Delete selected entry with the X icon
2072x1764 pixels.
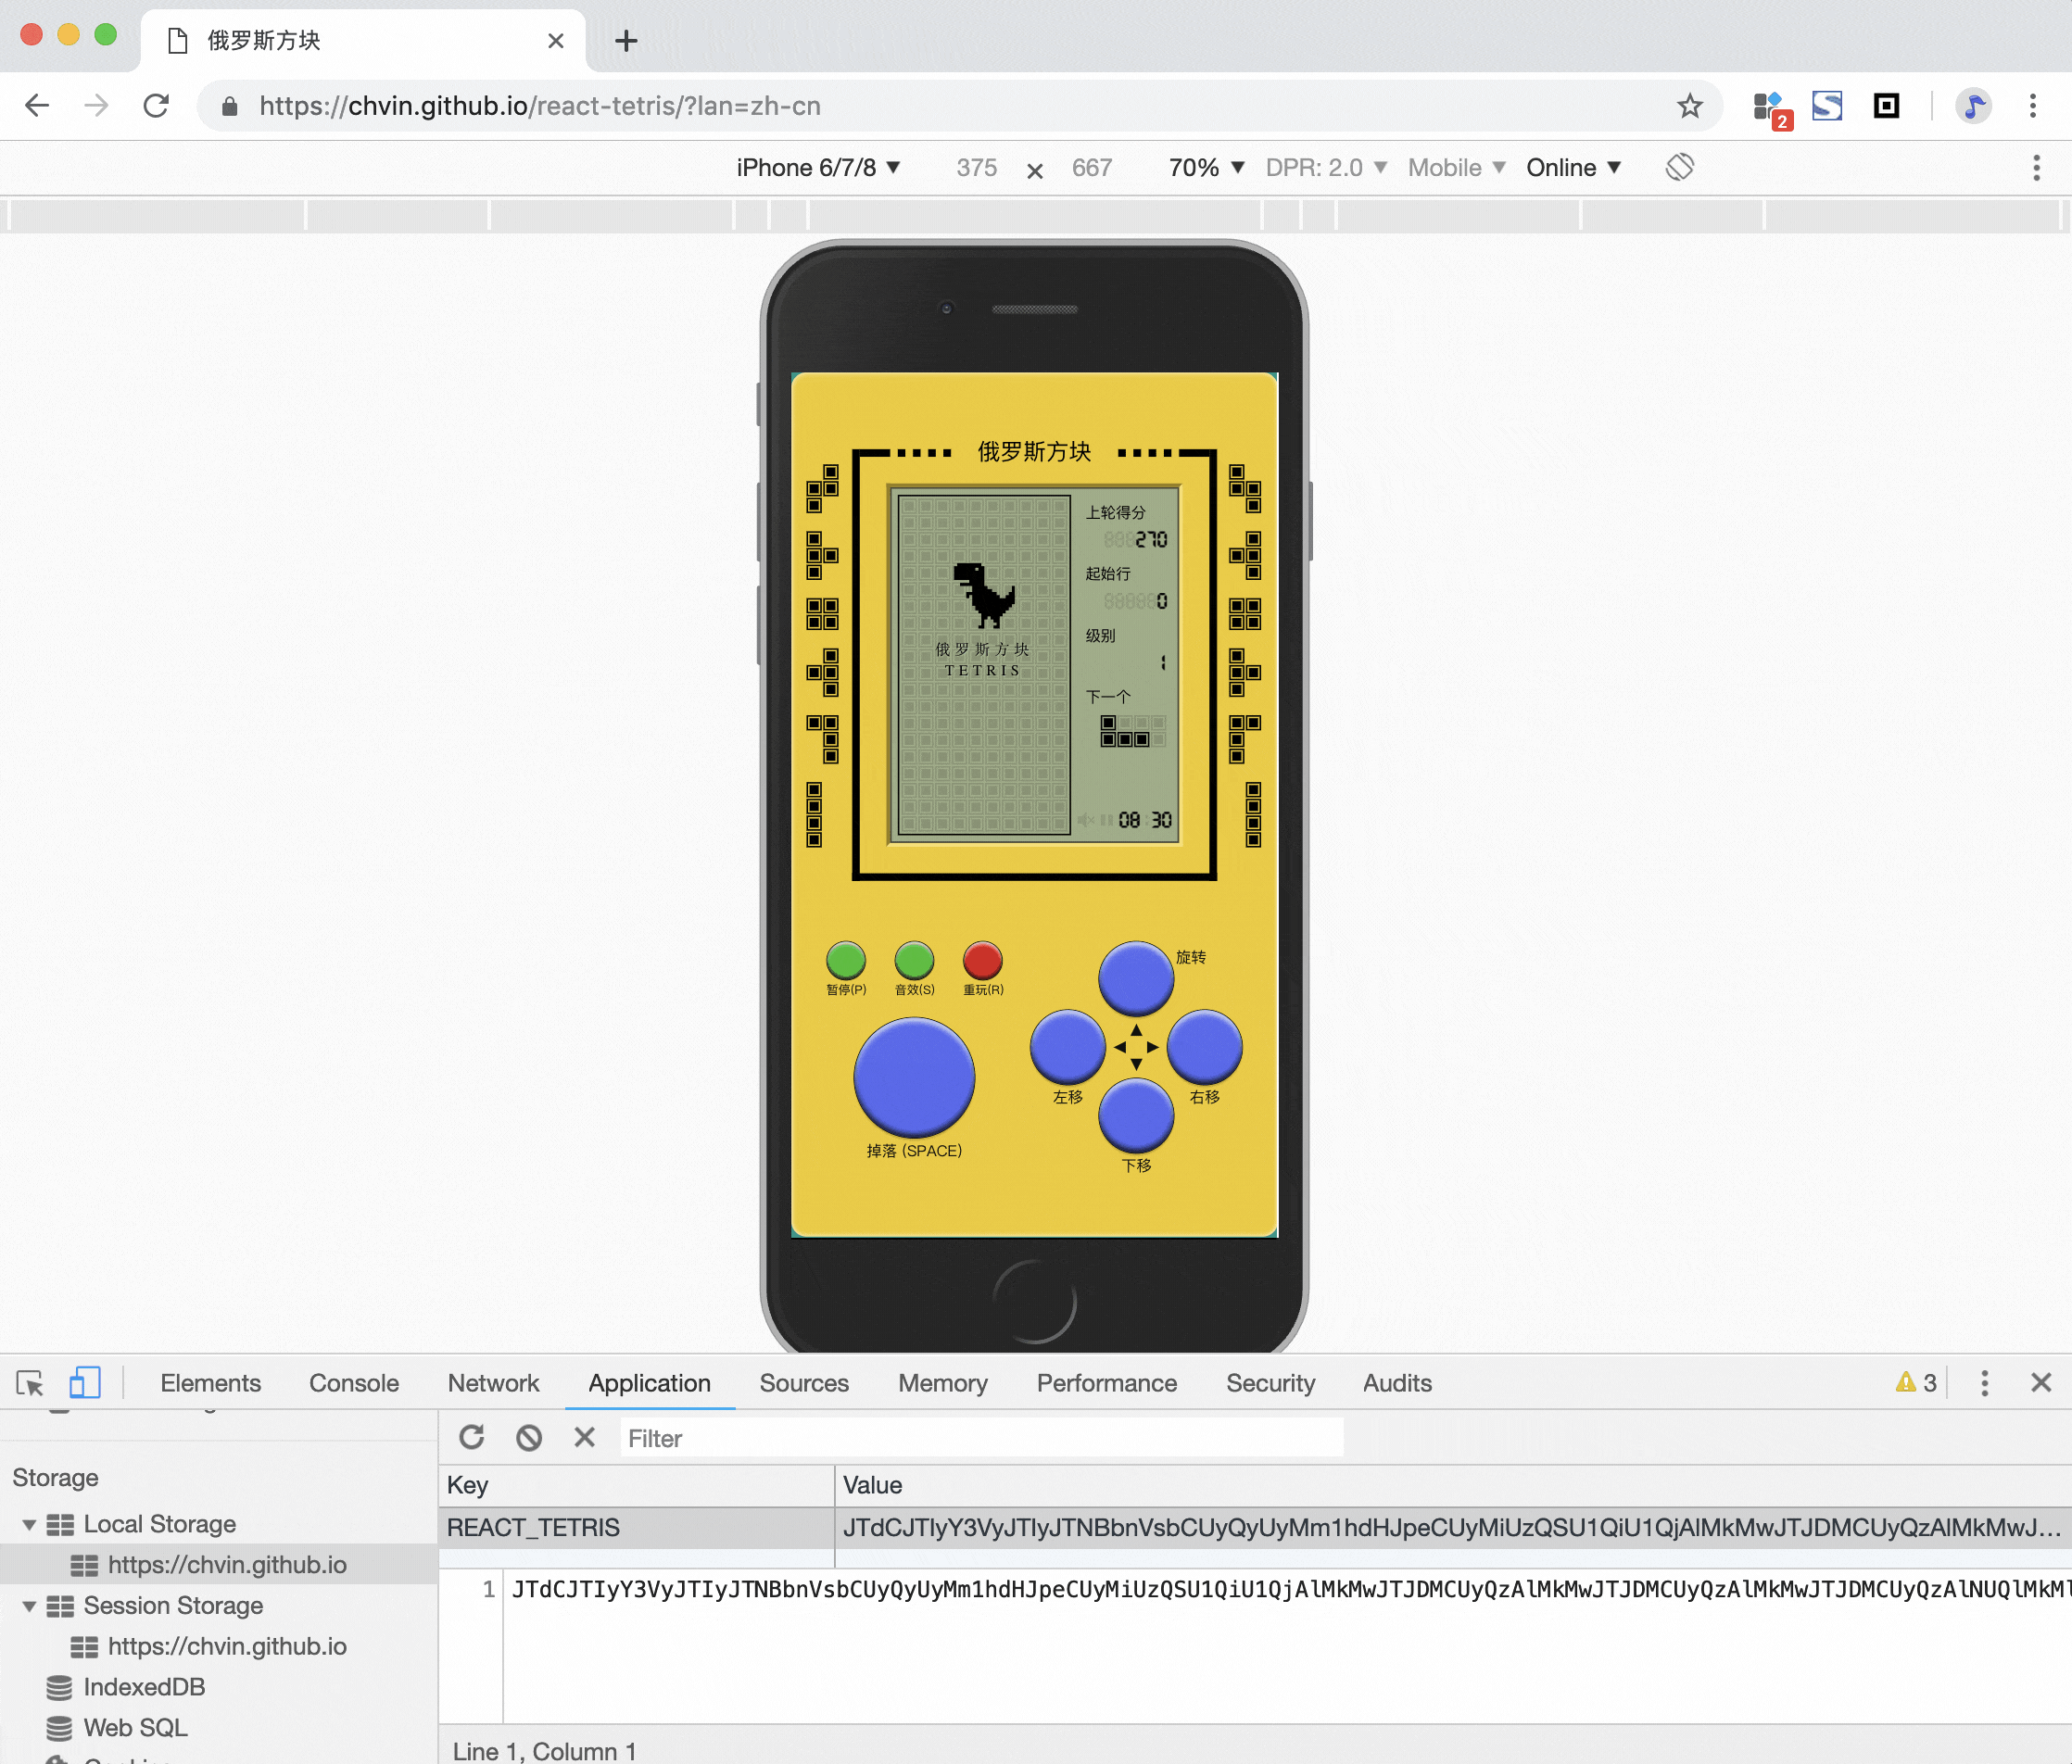coord(585,1438)
